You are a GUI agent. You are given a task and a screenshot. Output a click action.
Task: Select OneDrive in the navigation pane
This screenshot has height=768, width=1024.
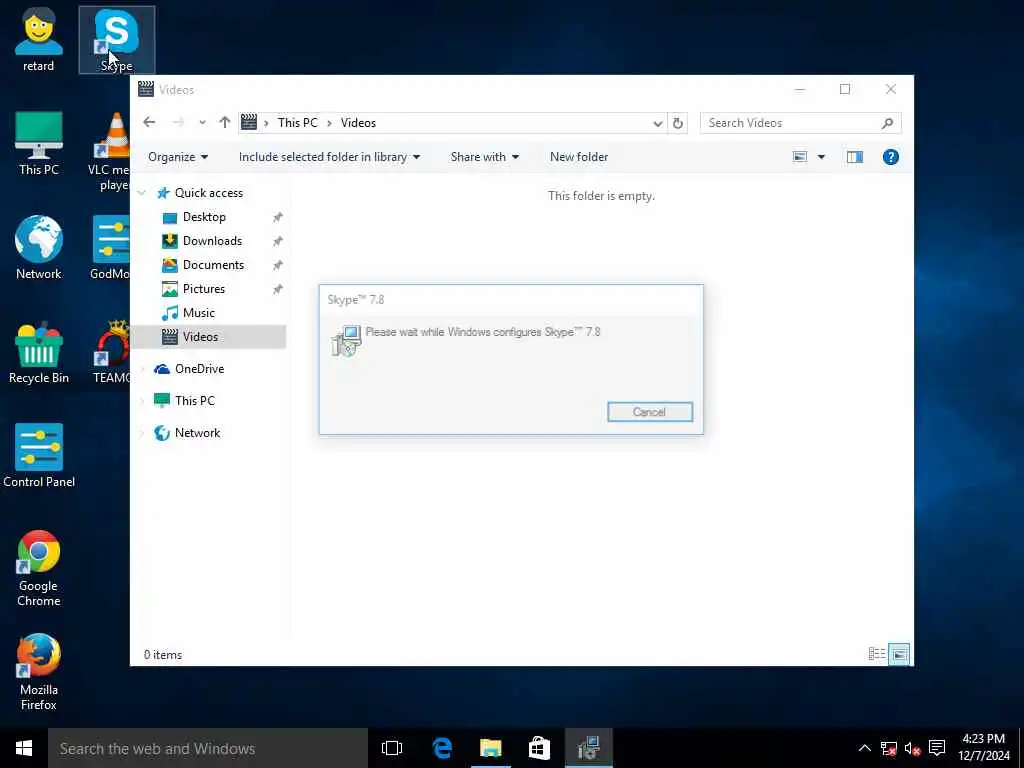199,369
